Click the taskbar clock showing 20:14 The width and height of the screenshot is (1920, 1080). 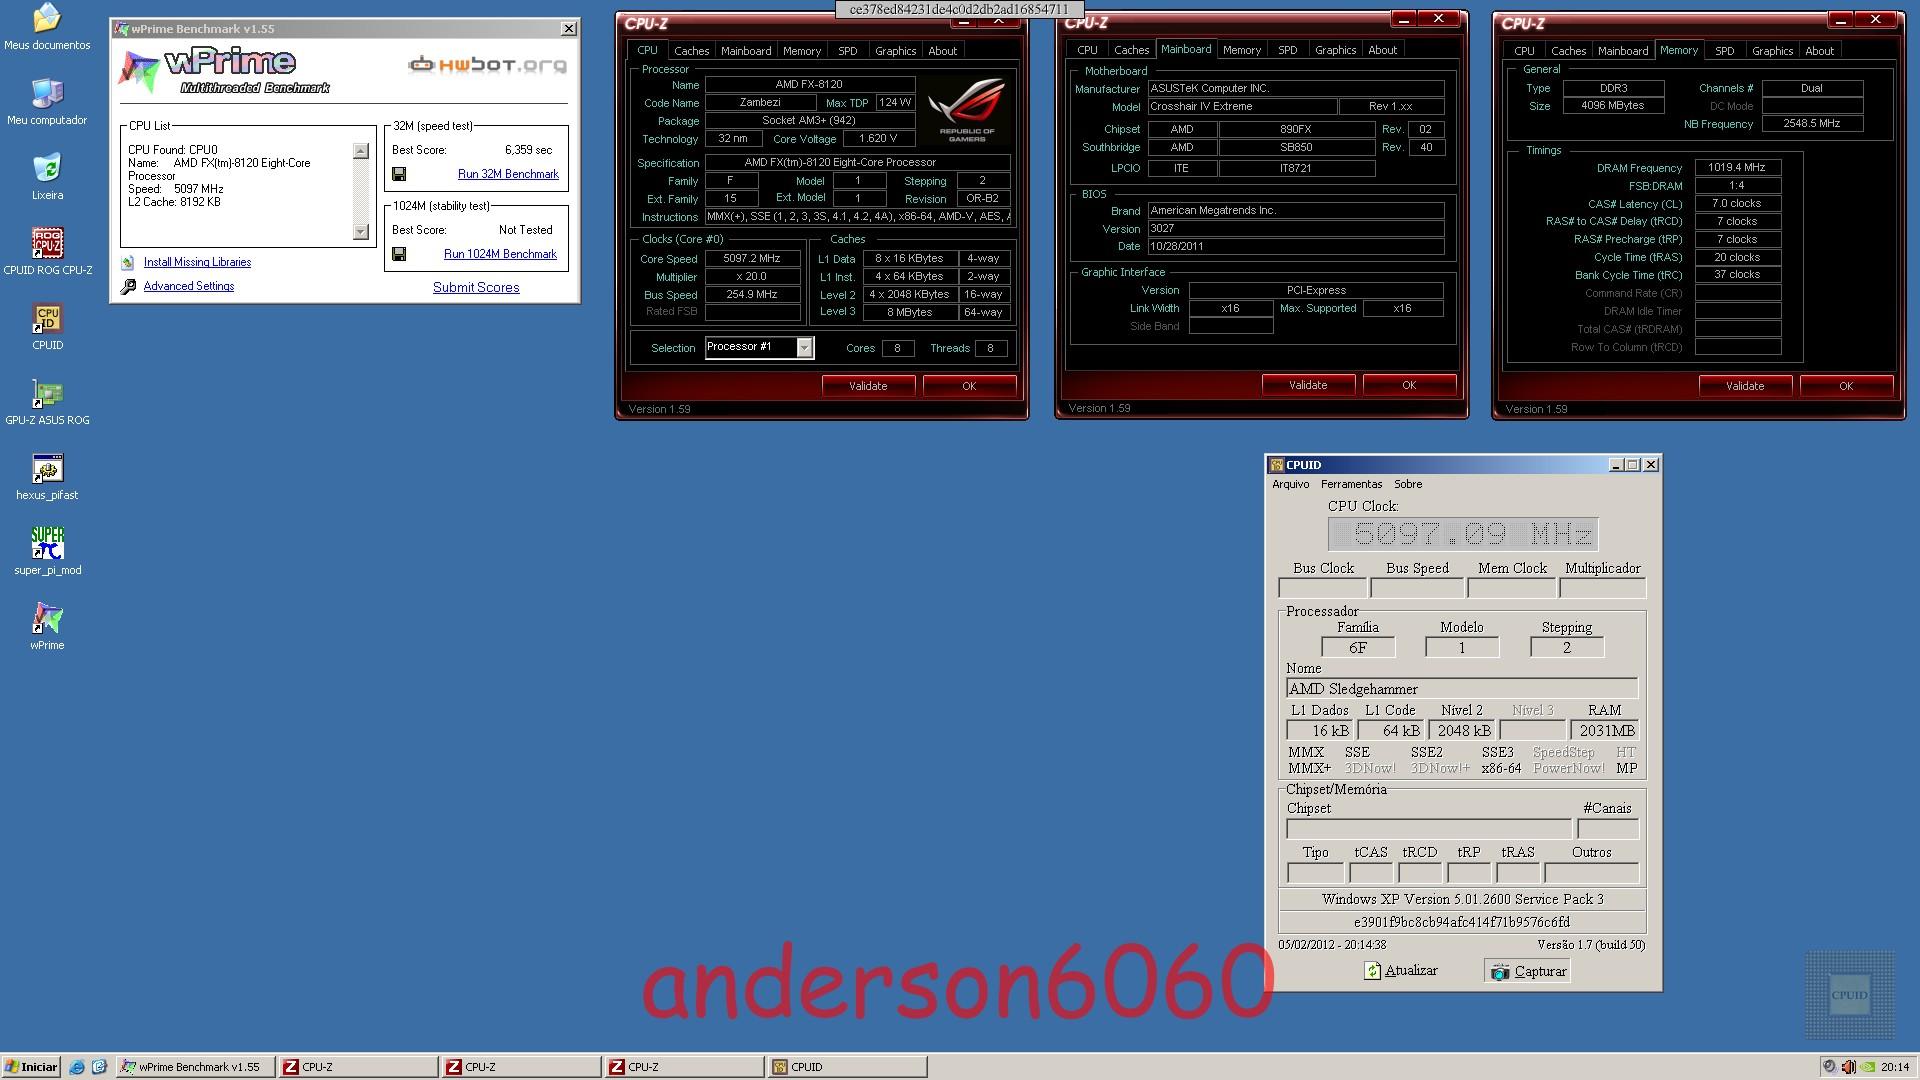[x=1894, y=1067]
